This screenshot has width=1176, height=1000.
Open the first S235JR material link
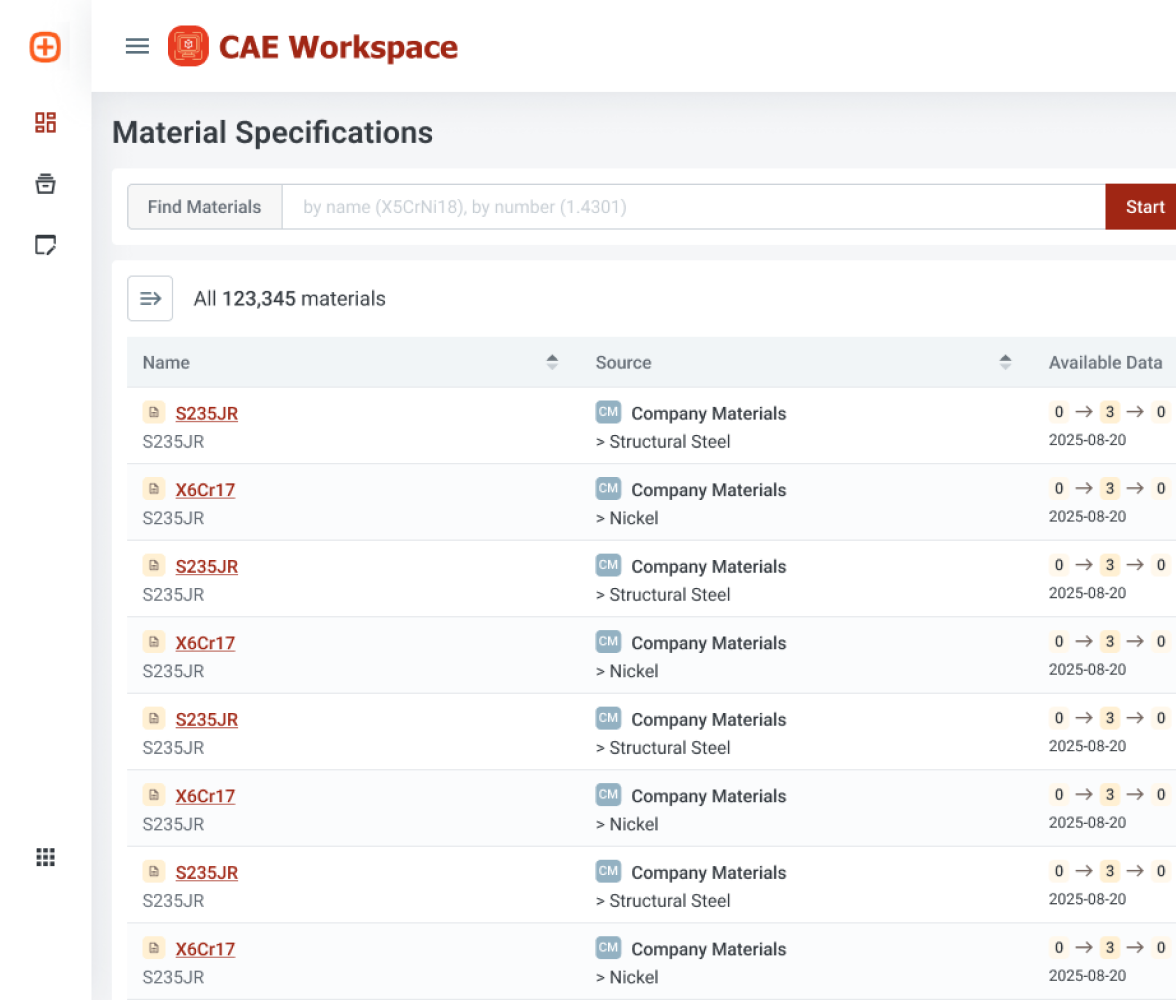(x=206, y=414)
